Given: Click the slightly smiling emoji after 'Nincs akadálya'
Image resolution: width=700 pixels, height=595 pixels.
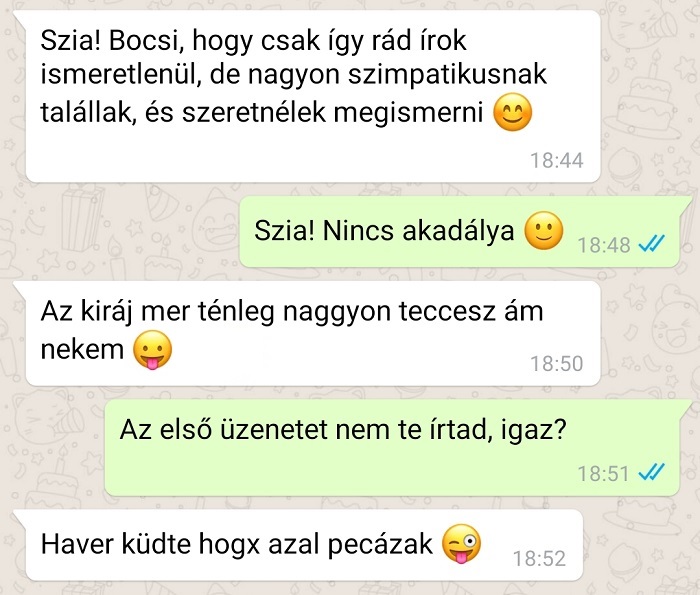Looking at the screenshot, I should [543, 231].
